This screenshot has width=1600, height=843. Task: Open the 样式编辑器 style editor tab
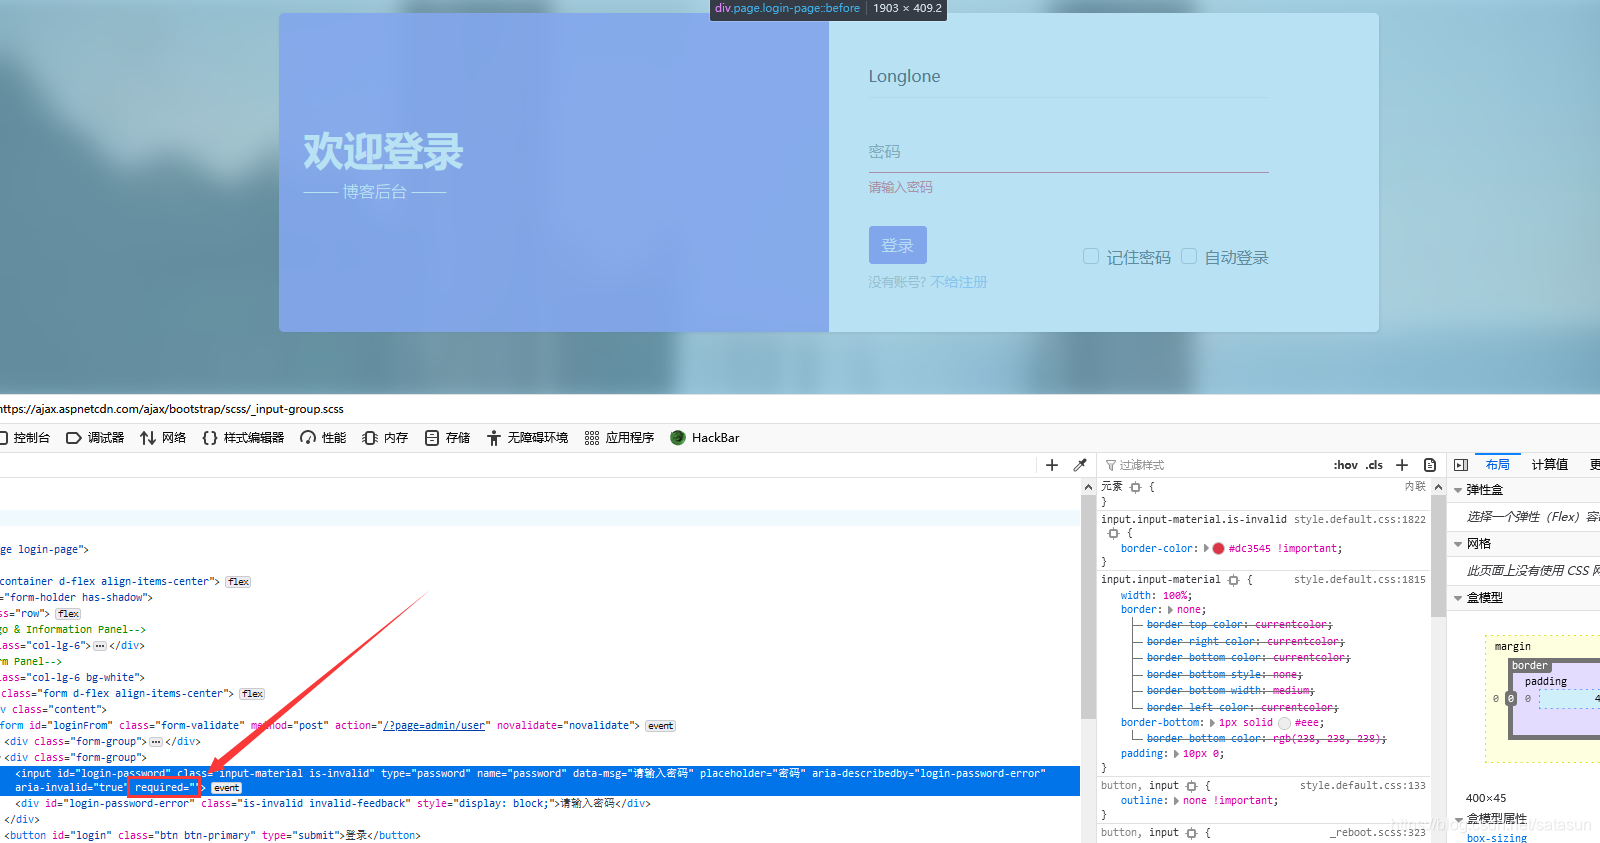tap(243, 438)
